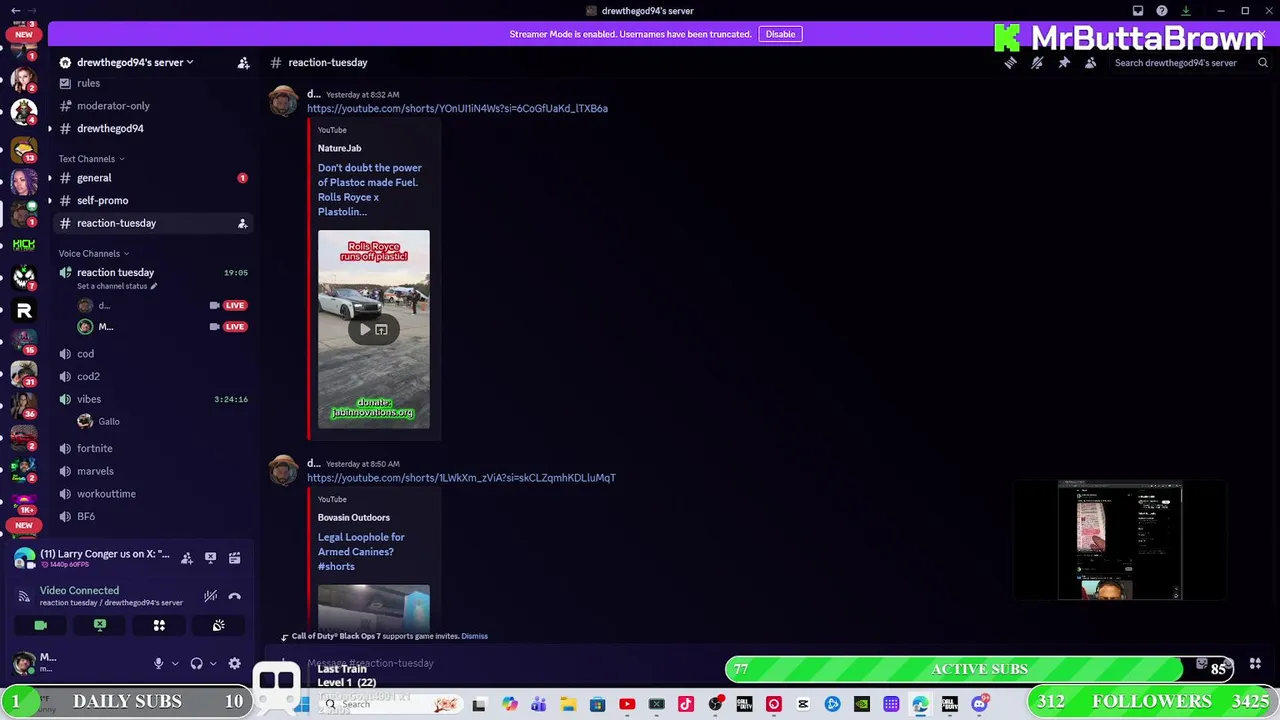The width and height of the screenshot is (1280, 720).
Task: Toggle green screen share button
Action: click(x=100, y=625)
